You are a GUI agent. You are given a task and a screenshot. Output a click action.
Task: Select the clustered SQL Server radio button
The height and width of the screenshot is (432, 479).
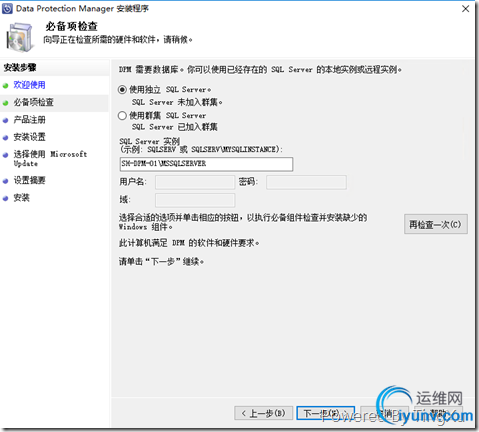click(x=122, y=116)
